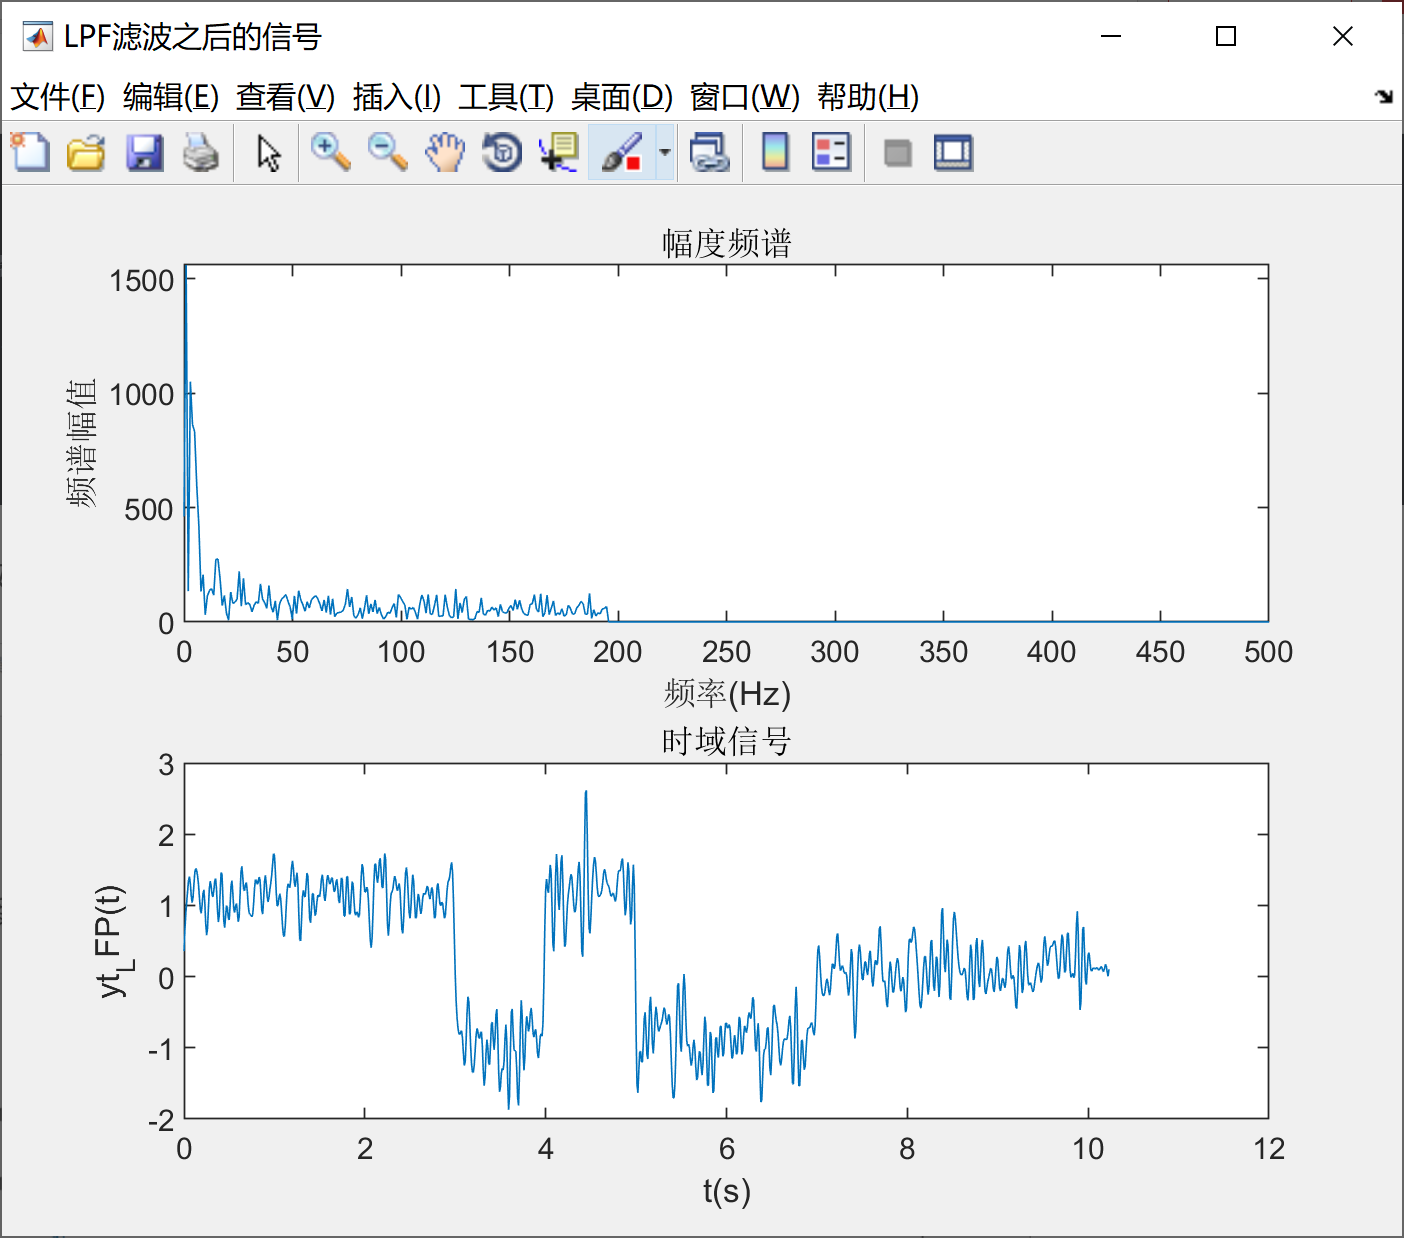Close the LPF figure window
The height and width of the screenshot is (1238, 1404).
(x=1343, y=37)
